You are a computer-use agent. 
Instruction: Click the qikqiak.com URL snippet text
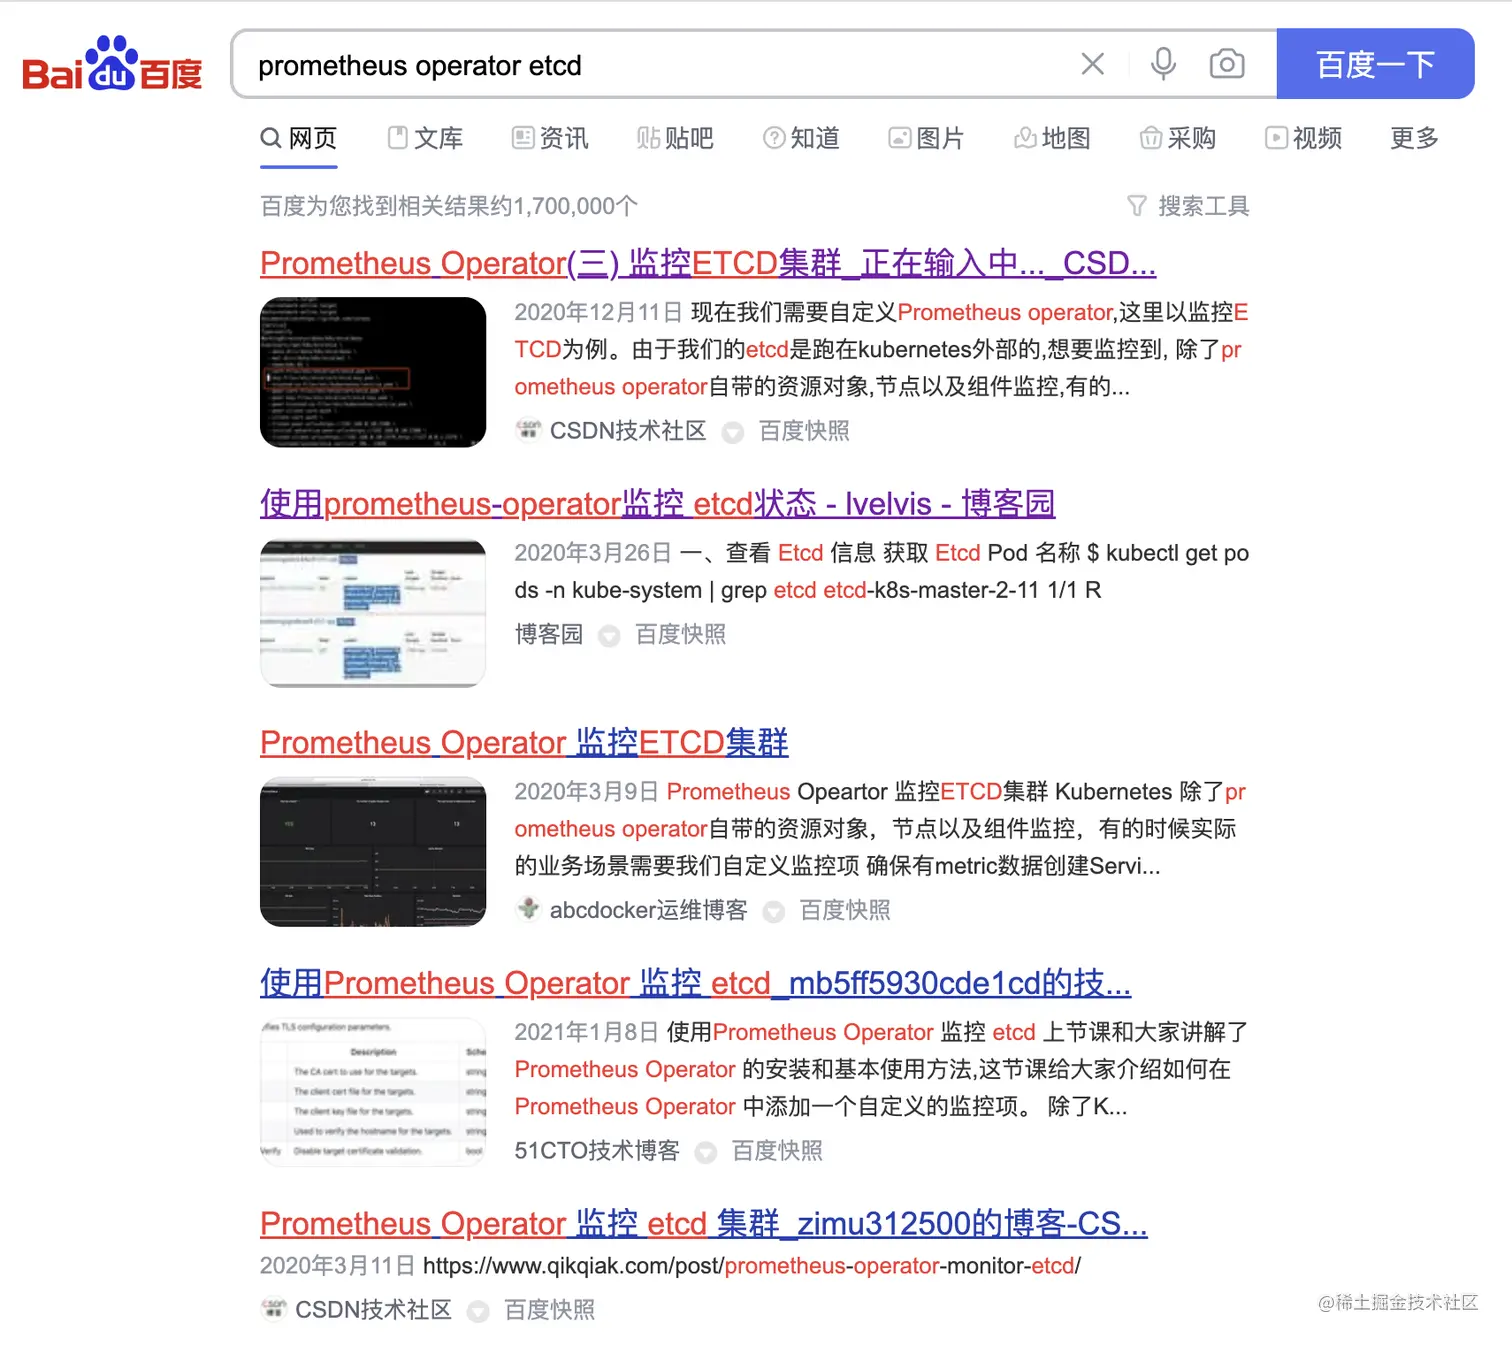click(x=752, y=1266)
